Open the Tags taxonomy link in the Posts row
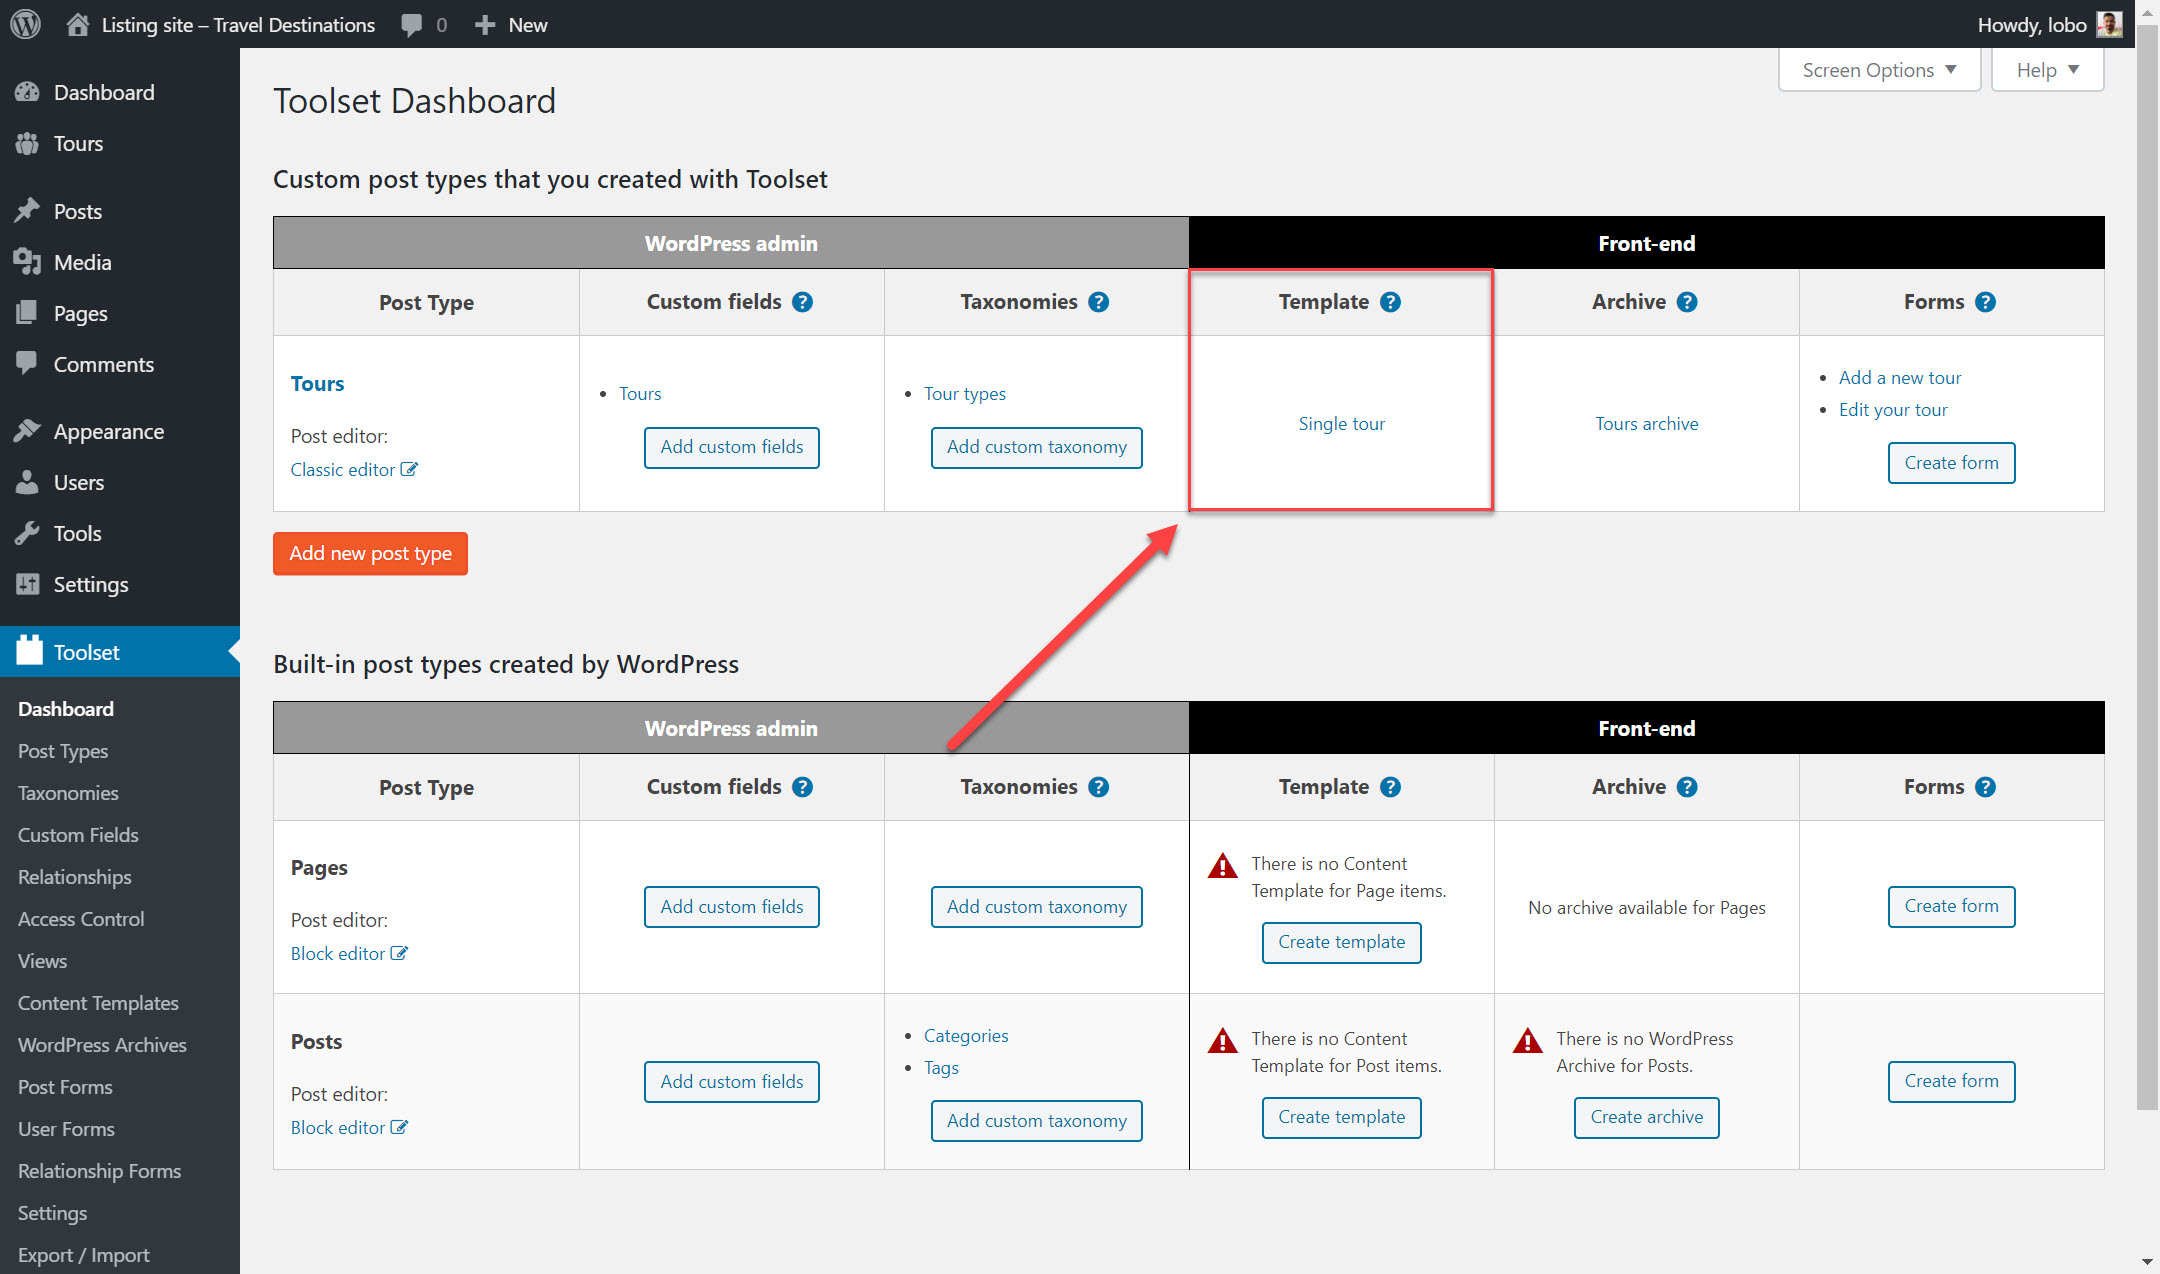Image resolution: width=2160 pixels, height=1274 pixels. 941,1068
